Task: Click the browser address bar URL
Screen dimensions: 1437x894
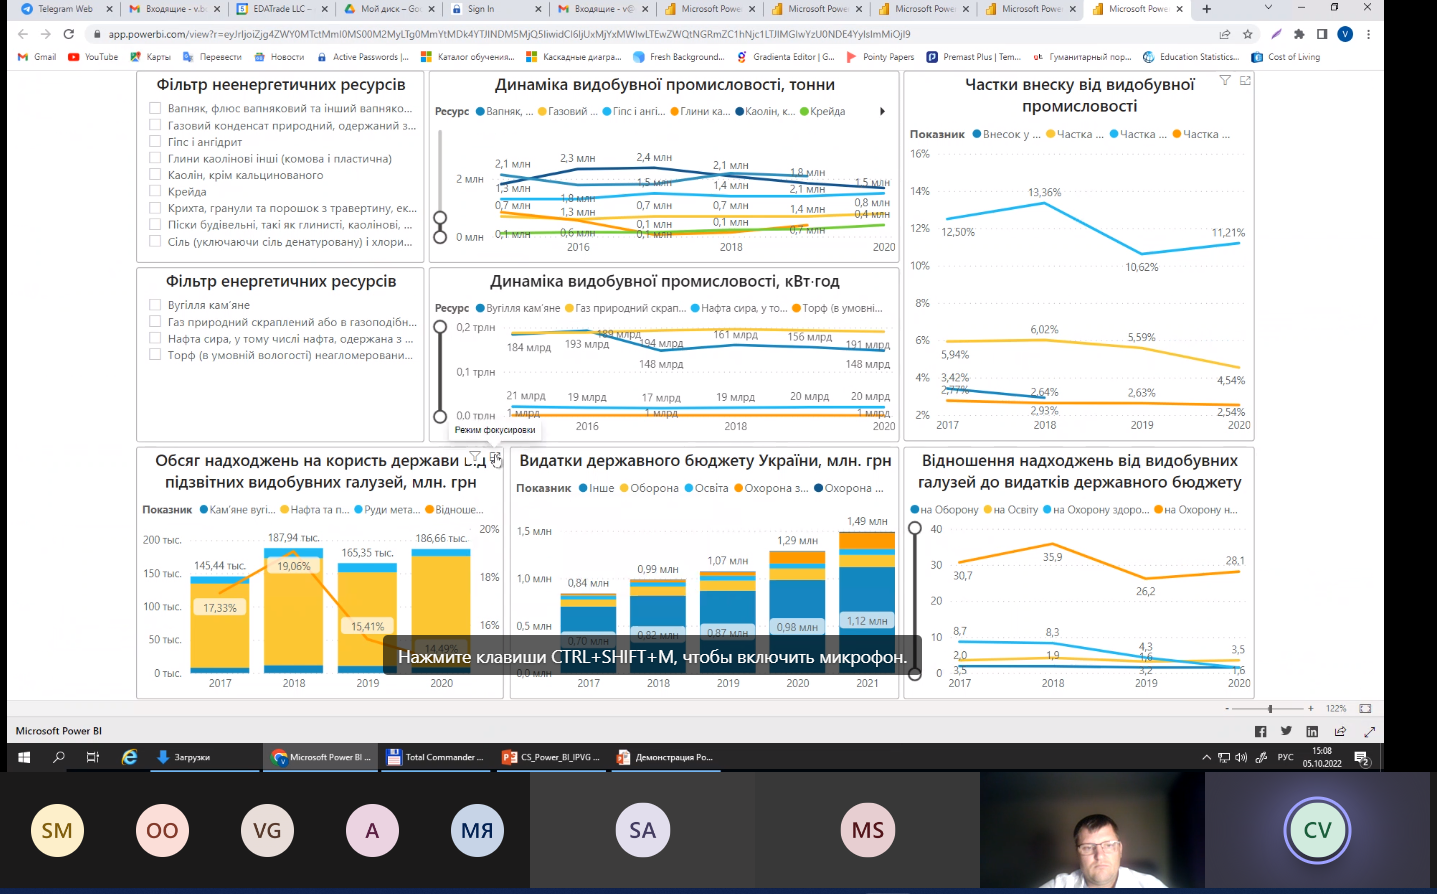Action: 510,34
